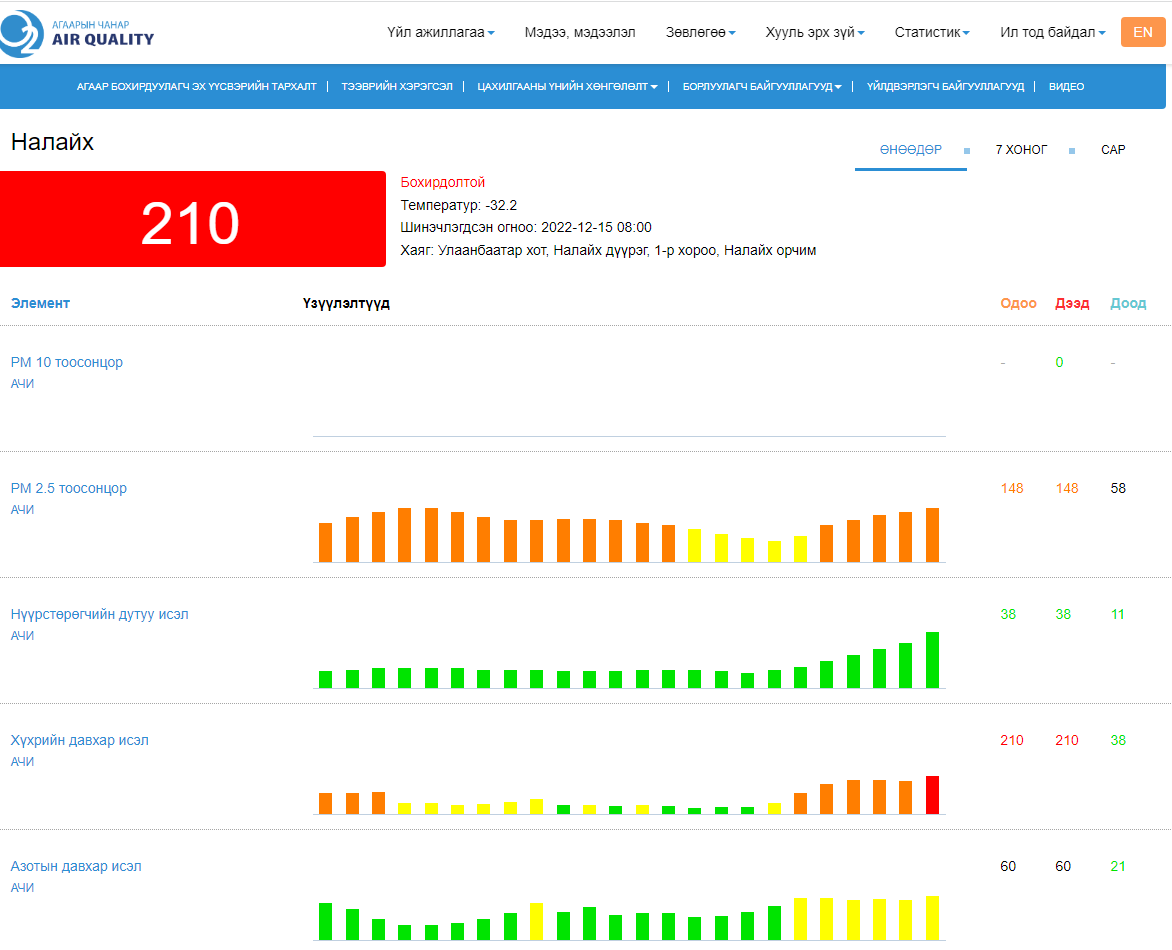Image resolution: width=1172 pixels, height=950 pixels.
Task: Open the Ил тод байдал dropdown
Action: [x=1052, y=33]
